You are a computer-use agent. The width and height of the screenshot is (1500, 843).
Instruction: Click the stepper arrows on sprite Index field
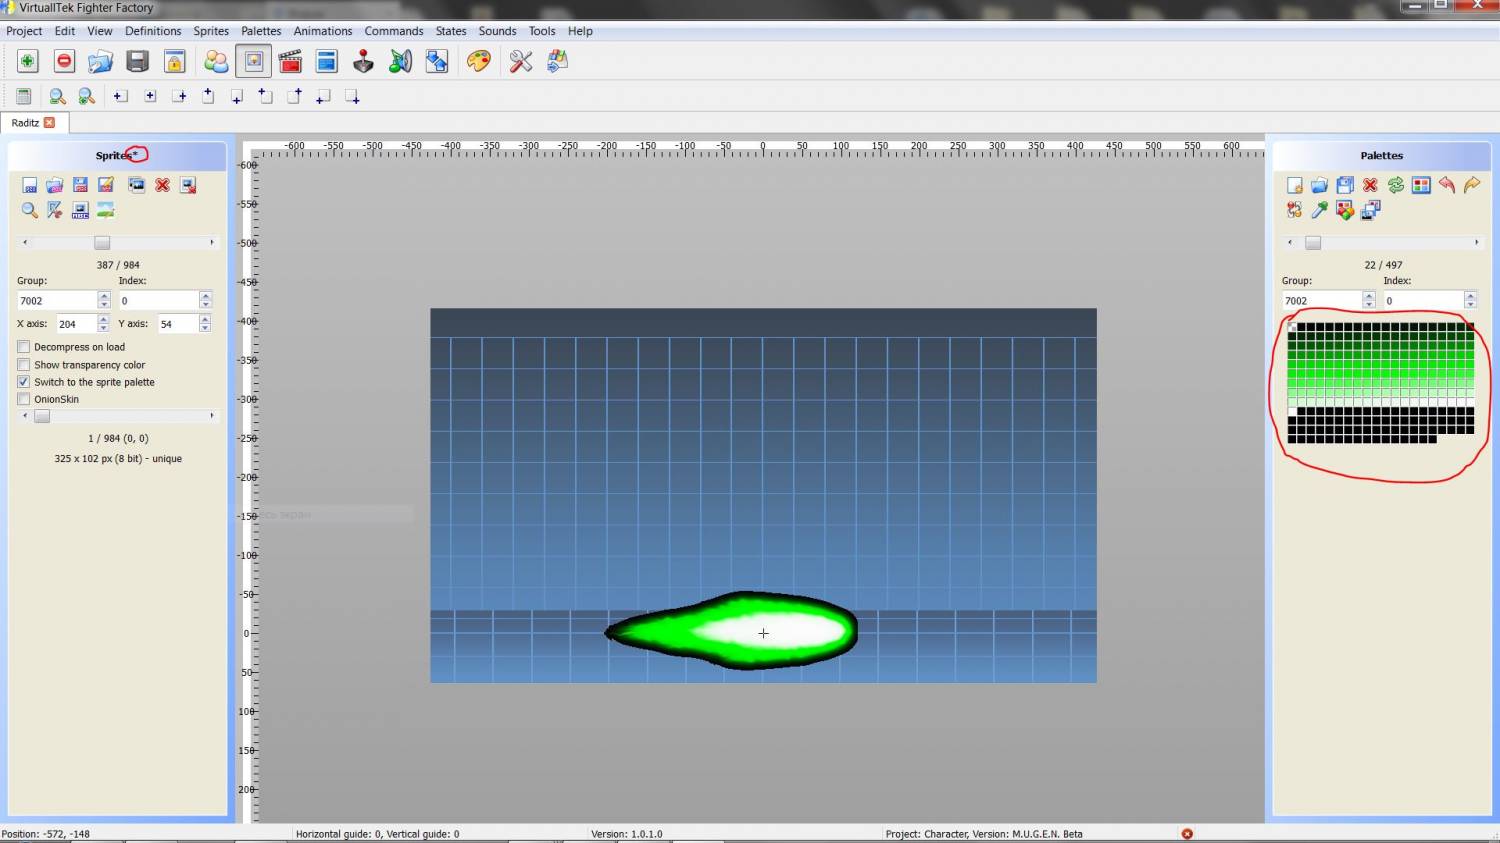click(x=205, y=300)
